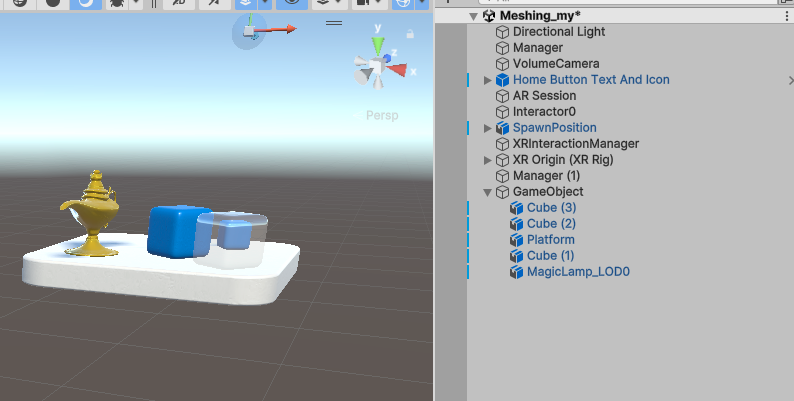Select the golden magic lamp in the scene

(91, 214)
